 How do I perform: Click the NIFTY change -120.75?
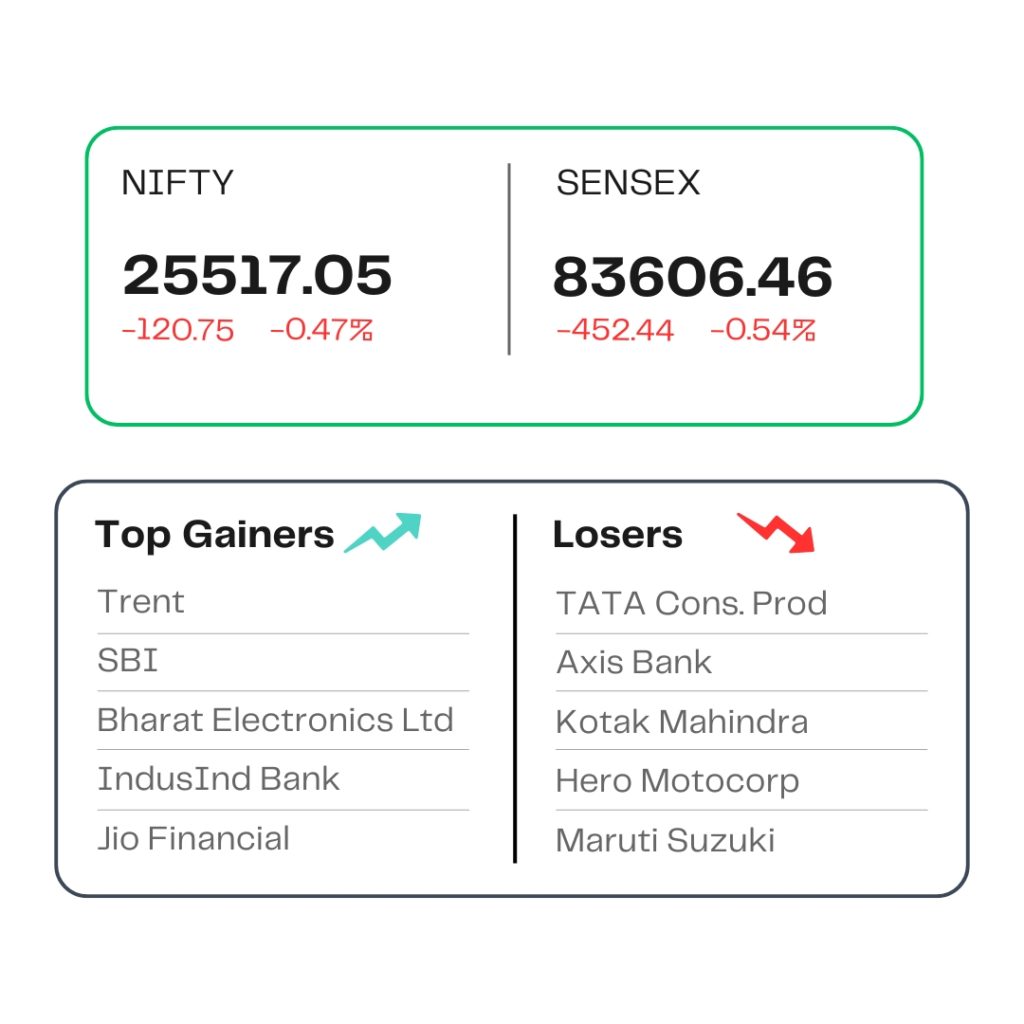(178, 330)
